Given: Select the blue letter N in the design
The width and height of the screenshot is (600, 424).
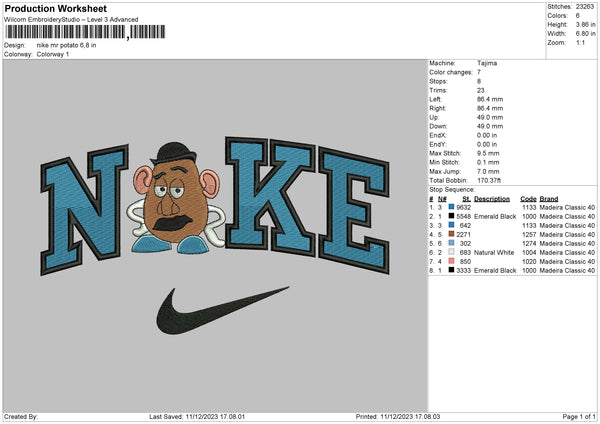Looking at the screenshot, I should pos(84,210).
